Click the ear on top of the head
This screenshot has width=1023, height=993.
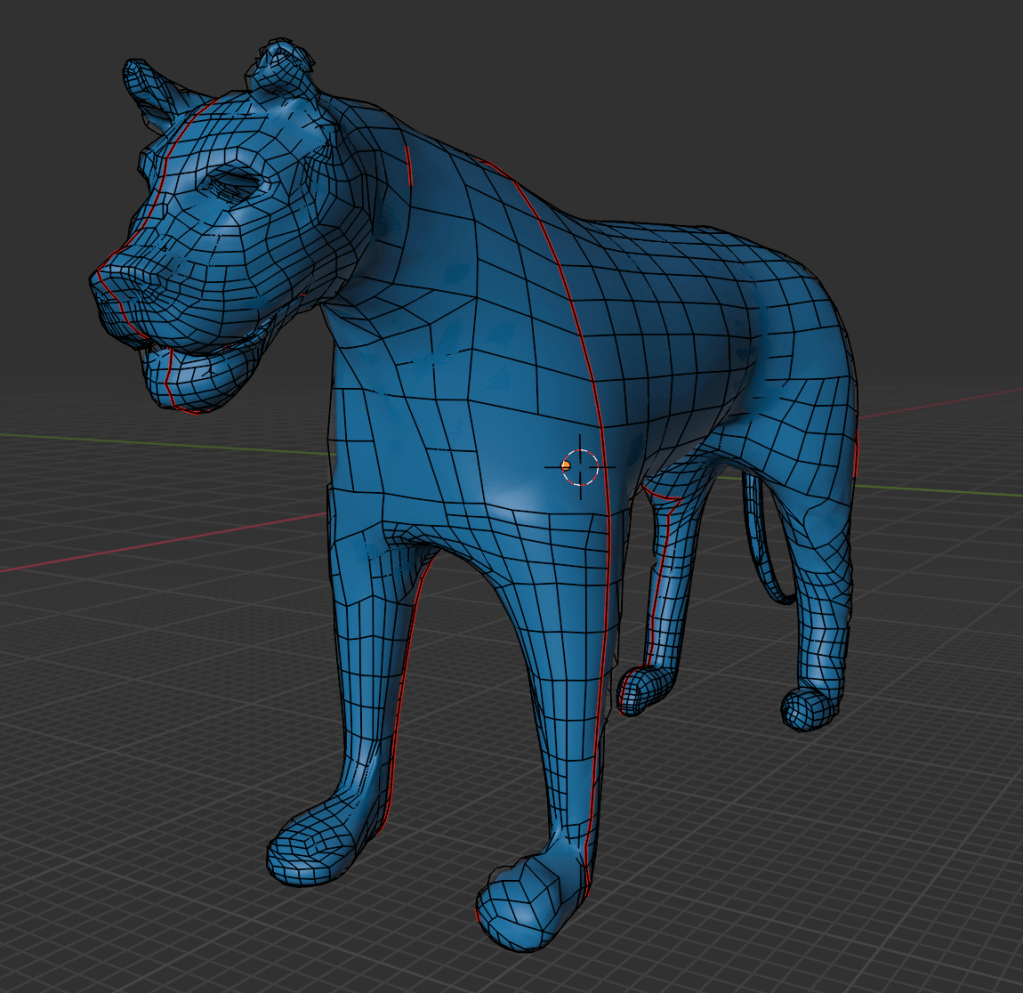280,68
